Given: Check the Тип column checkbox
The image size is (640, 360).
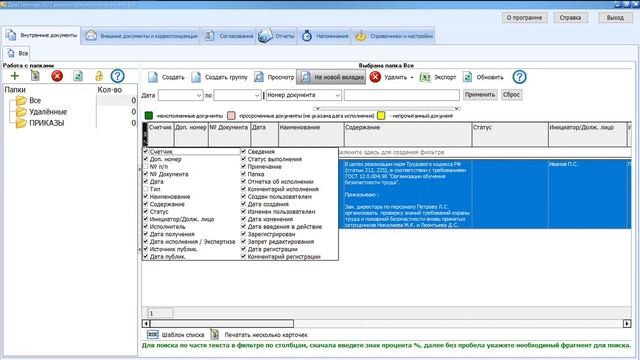Looking at the screenshot, I should [x=146, y=189].
